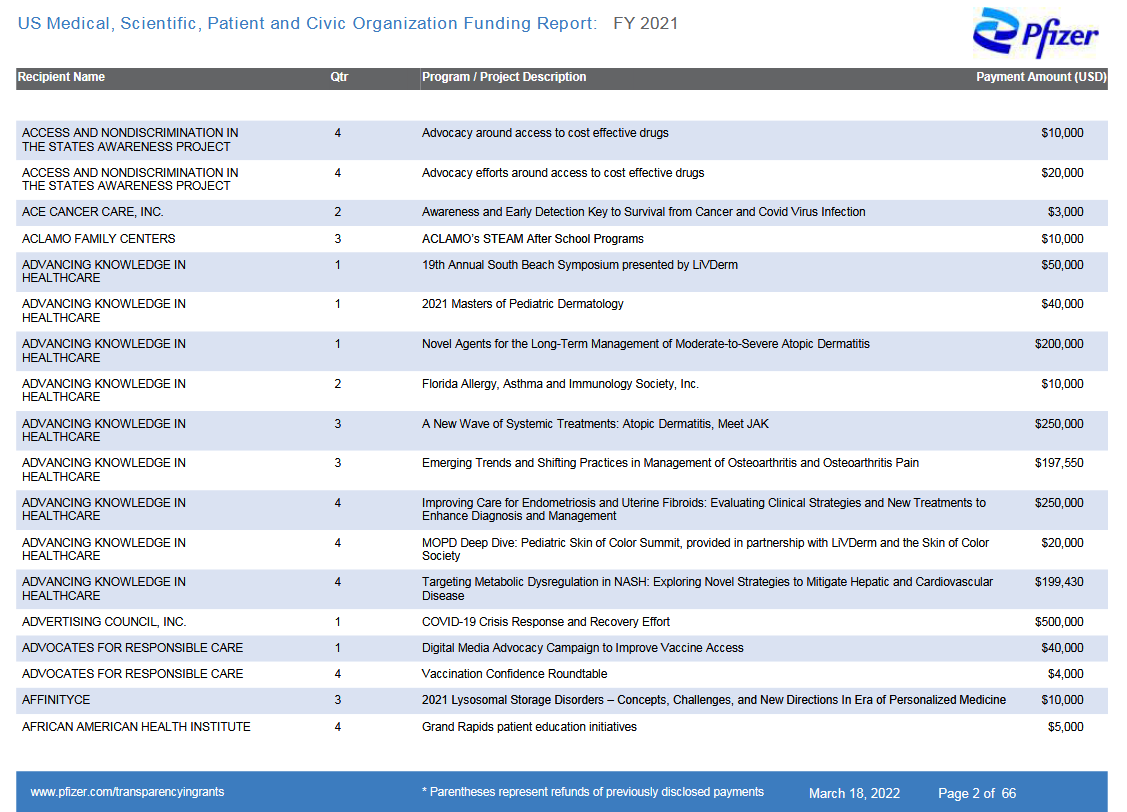
Task: Click the $5,000 payment amount
Action: [x=1065, y=727]
